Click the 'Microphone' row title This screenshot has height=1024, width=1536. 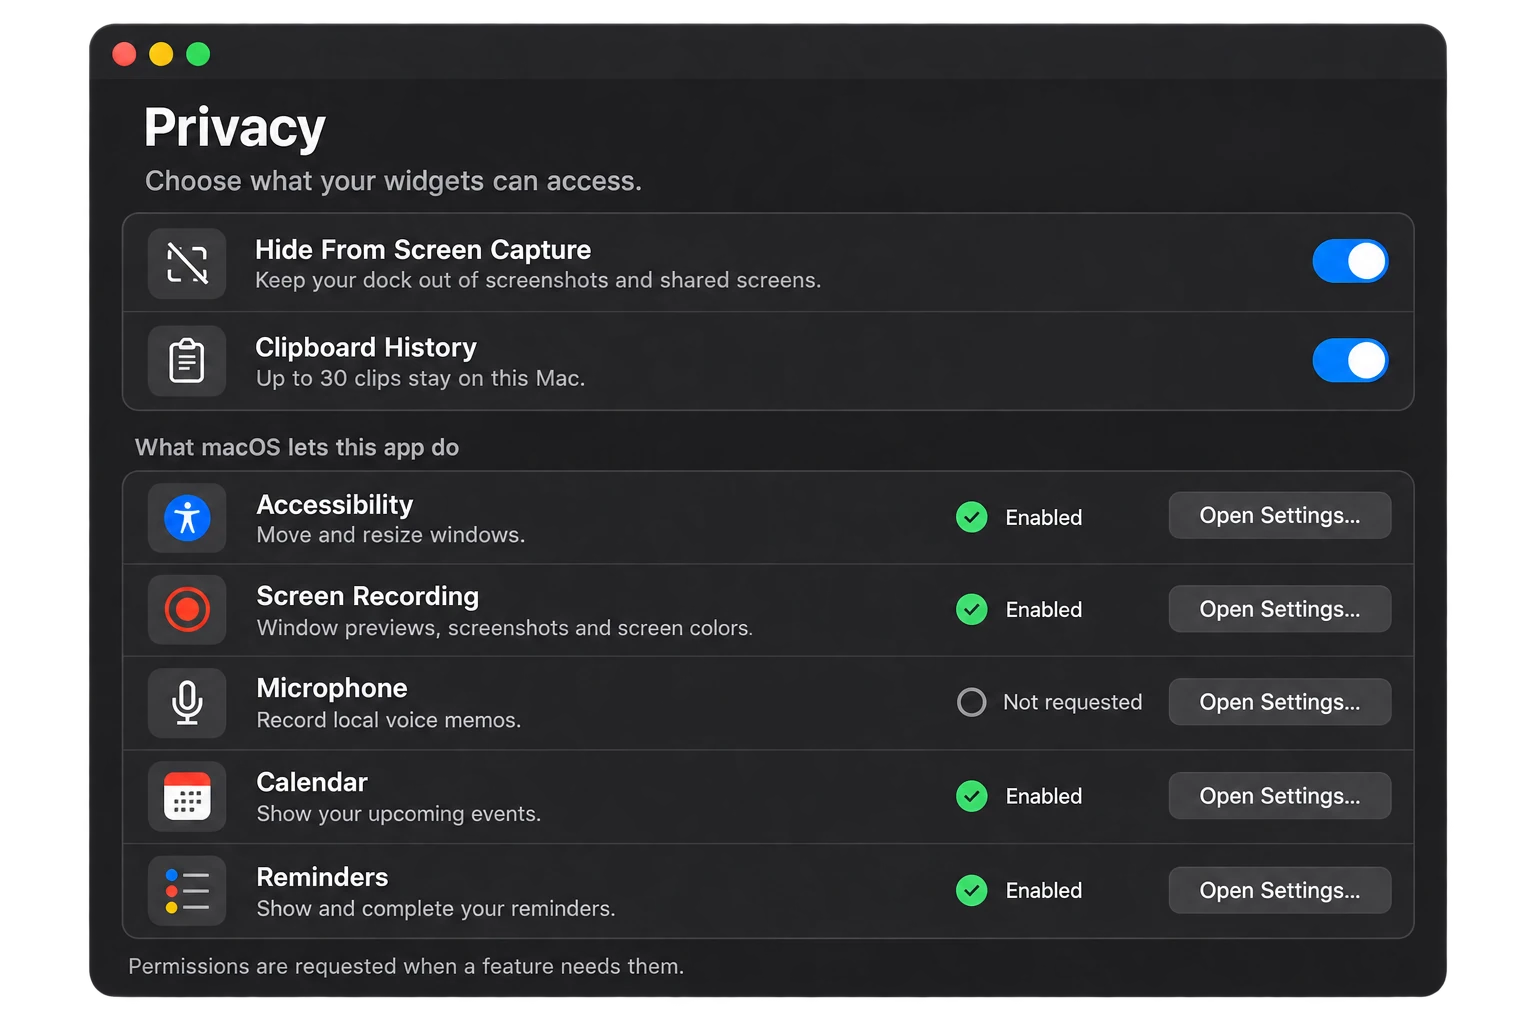point(332,688)
